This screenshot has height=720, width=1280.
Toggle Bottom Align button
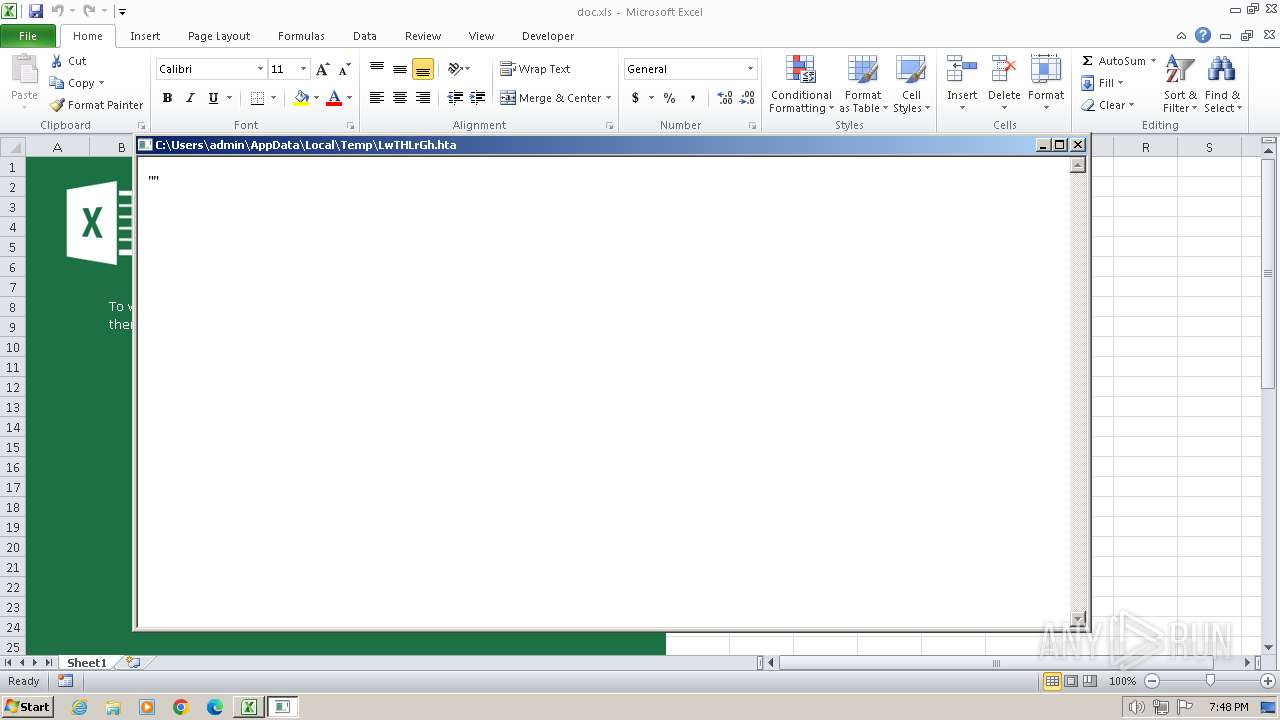pos(423,69)
